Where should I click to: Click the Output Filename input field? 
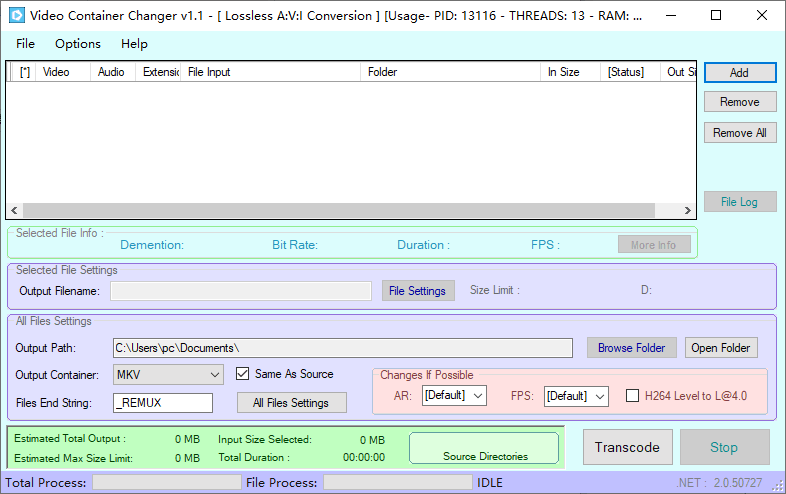click(241, 291)
